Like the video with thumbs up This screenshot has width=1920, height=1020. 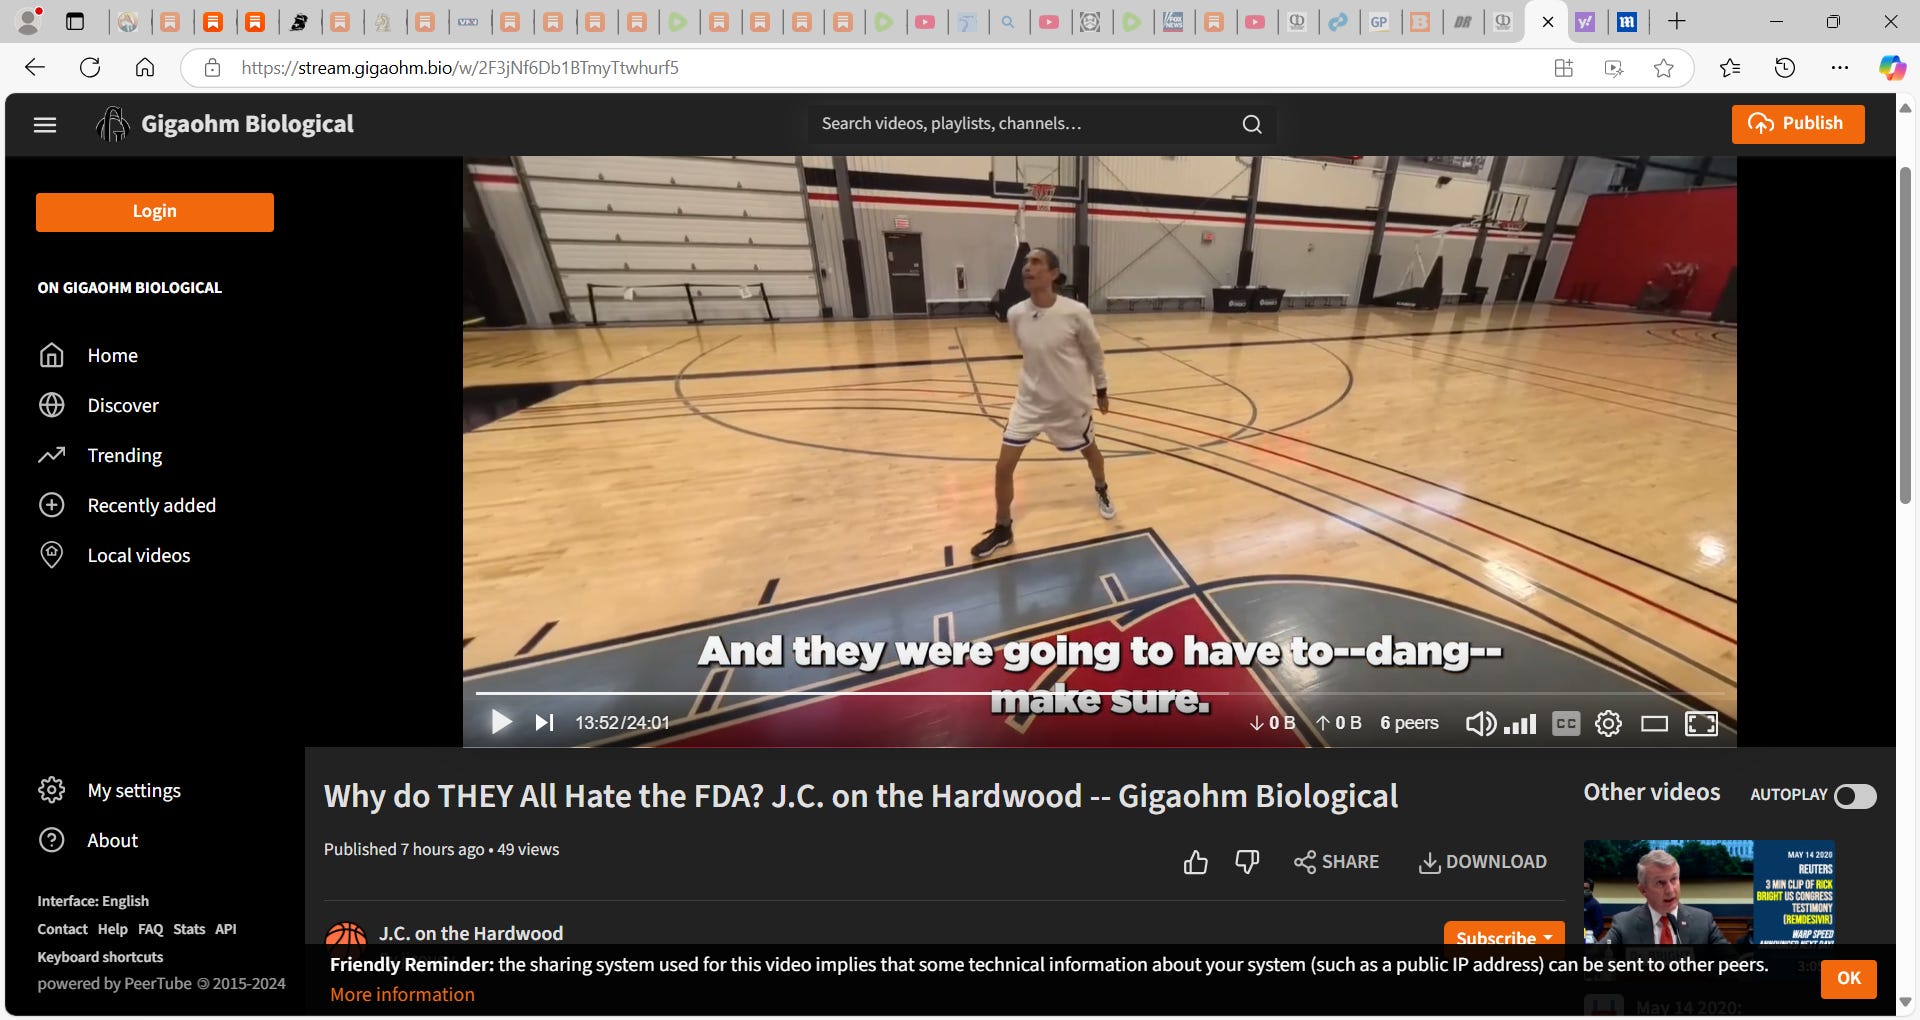pos(1195,862)
